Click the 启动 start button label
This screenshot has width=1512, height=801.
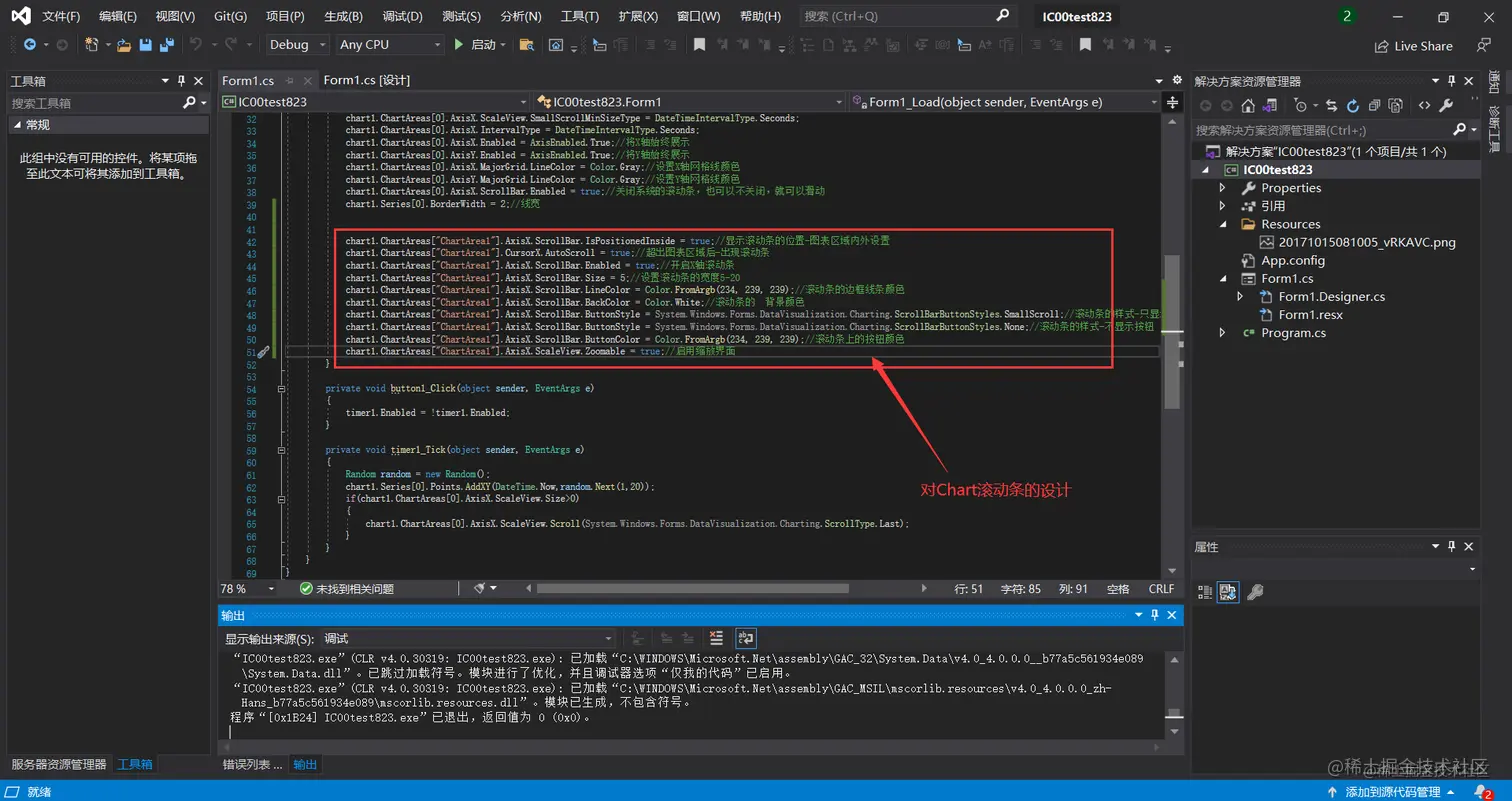tap(483, 45)
